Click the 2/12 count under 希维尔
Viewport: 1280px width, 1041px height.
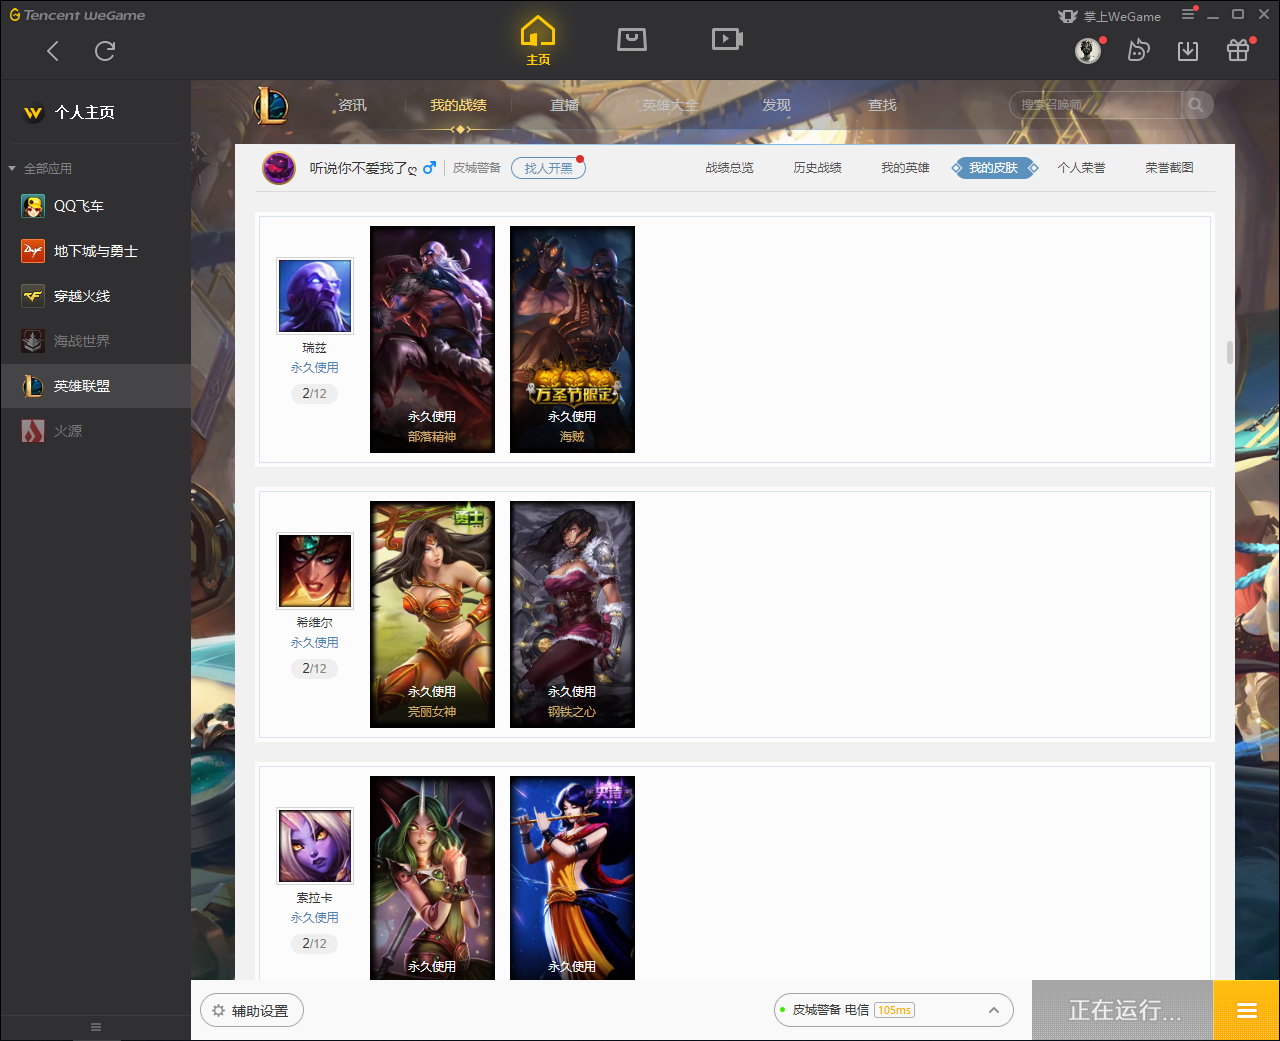coord(314,669)
